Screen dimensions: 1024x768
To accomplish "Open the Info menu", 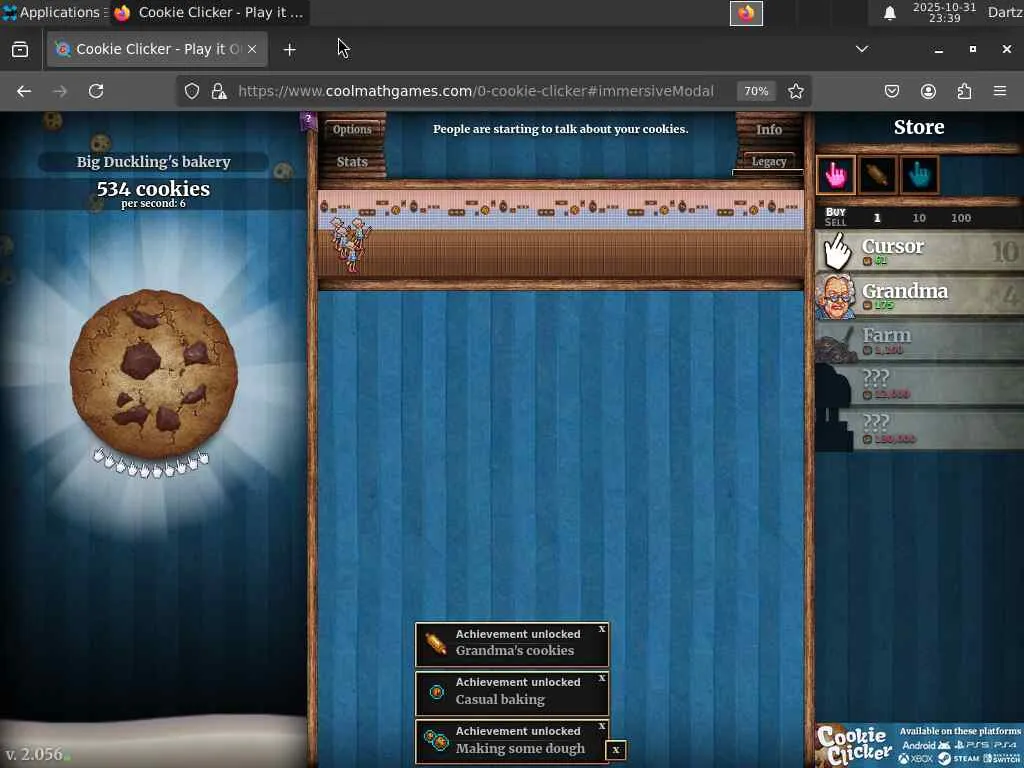I will coord(769,129).
